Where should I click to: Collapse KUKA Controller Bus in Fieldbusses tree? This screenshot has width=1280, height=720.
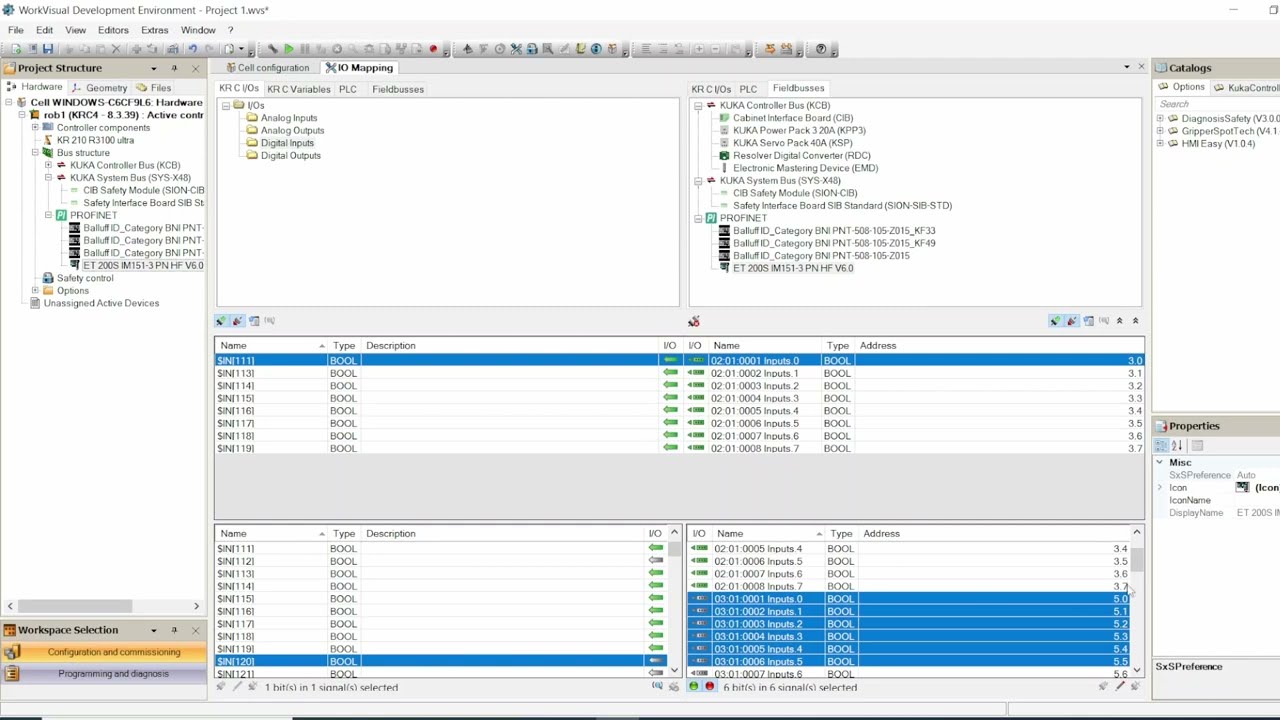[x=698, y=106]
